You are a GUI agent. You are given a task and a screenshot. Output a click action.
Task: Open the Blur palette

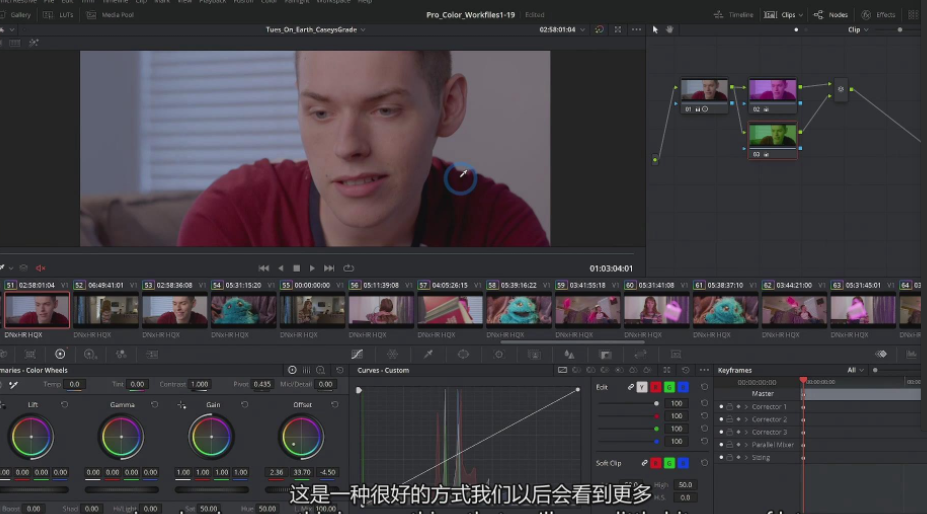(x=569, y=354)
